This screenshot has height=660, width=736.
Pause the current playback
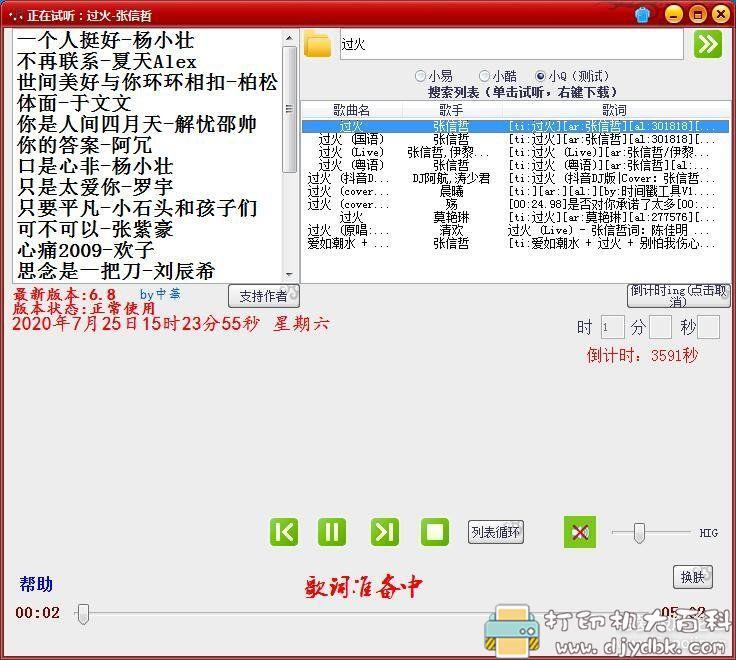click(332, 532)
